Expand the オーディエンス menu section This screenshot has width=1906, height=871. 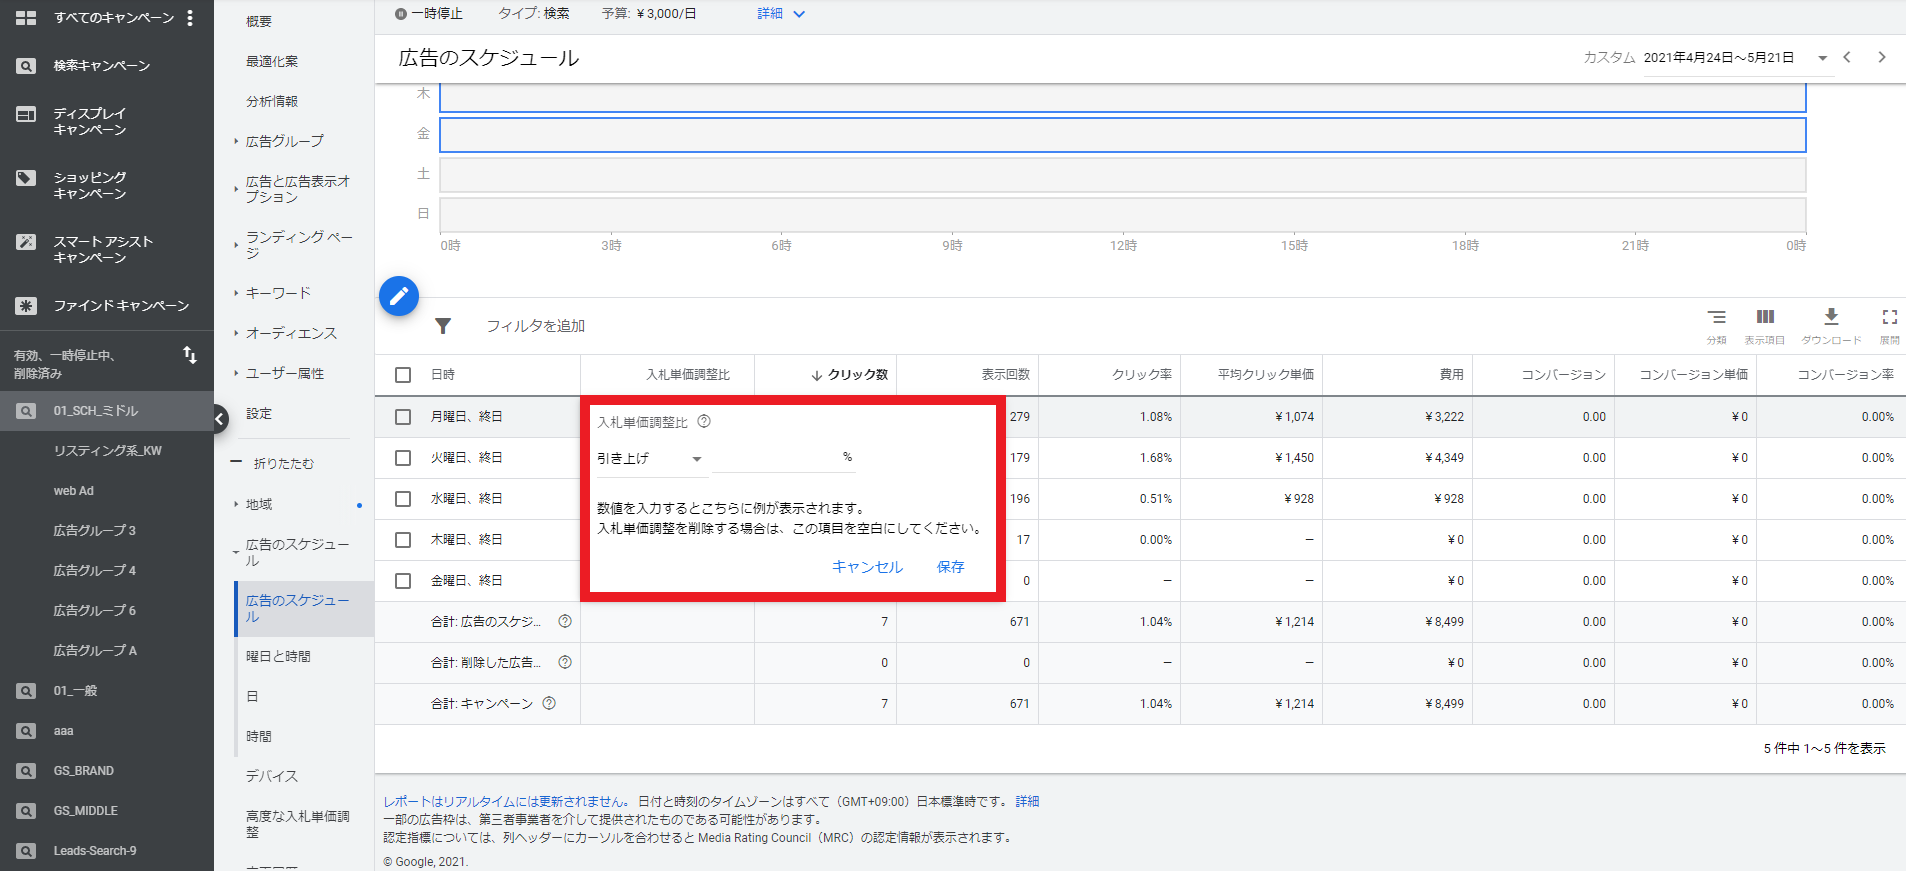point(291,333)
